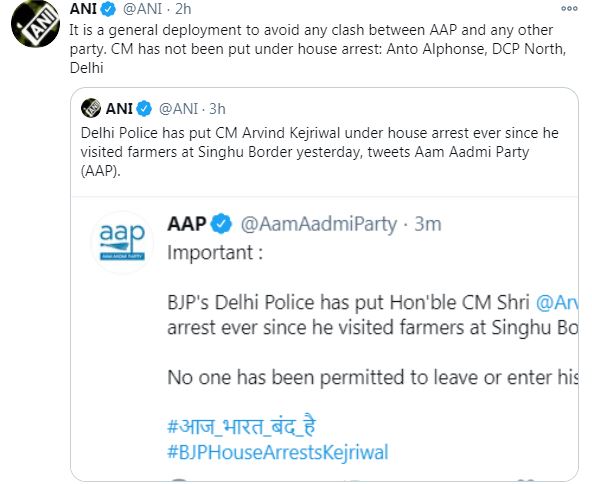Click the AAP verified checkmark badge
Viewport: 592px width, 484px height.
pos(221,224)
